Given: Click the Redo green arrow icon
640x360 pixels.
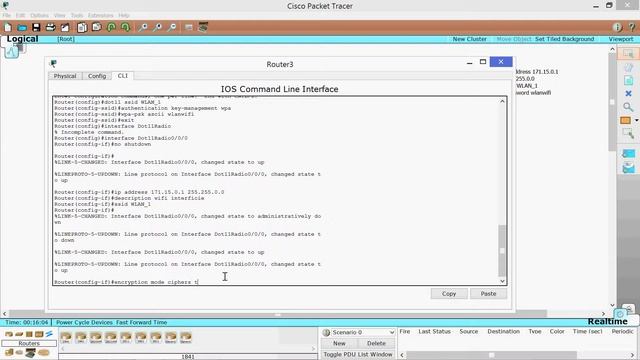Looking at the screenshot, I should (x=125, y=27).
